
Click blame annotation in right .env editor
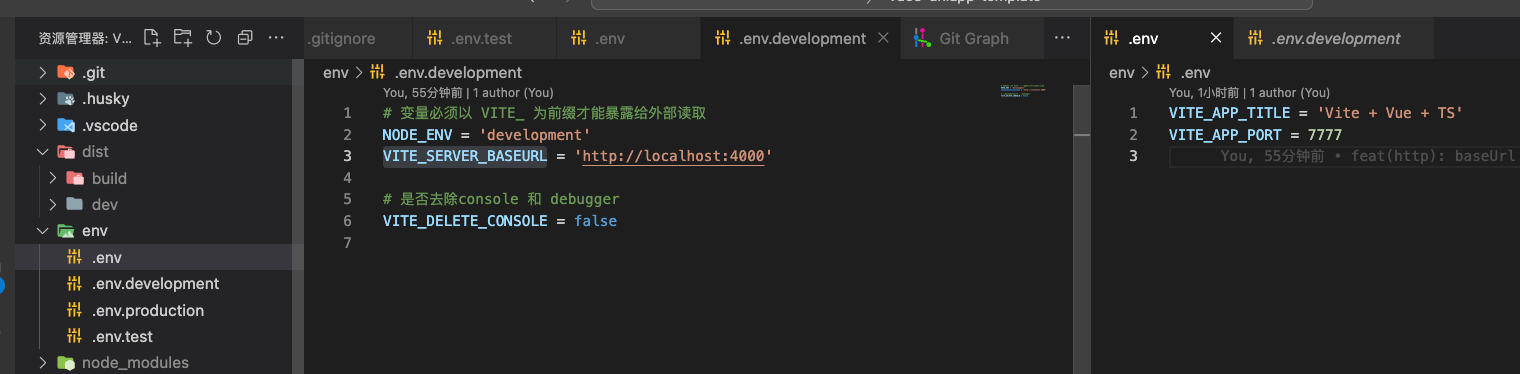[1249, 92]
